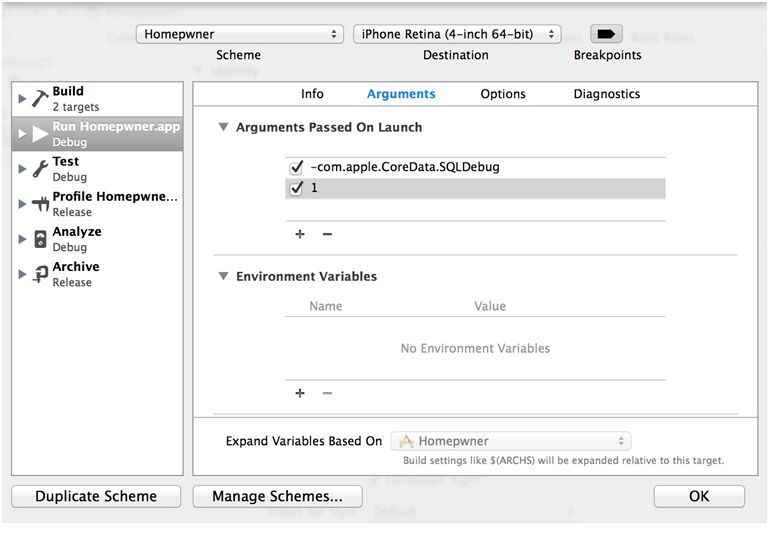Click the Test wrench icon
The height and width of the screenshot is (539, 768).
(40, 169)
